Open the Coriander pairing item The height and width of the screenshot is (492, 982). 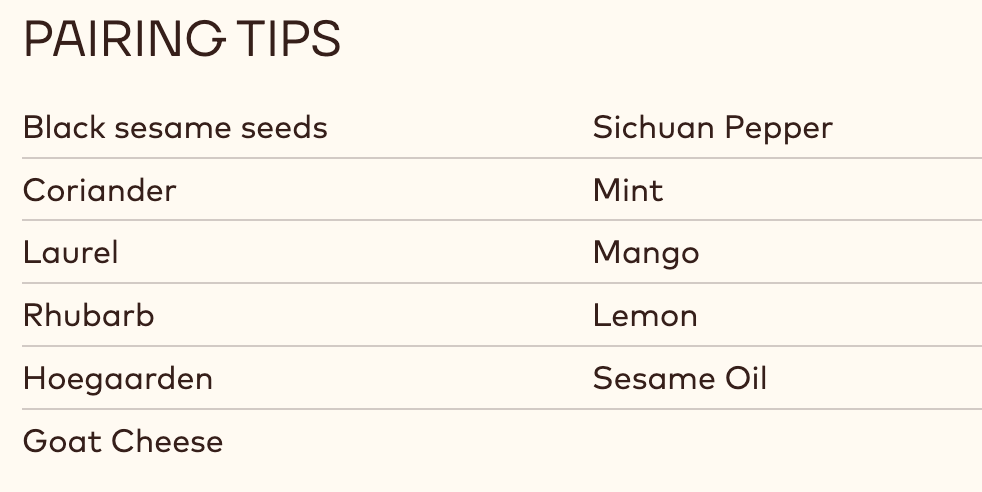[99, 190]
